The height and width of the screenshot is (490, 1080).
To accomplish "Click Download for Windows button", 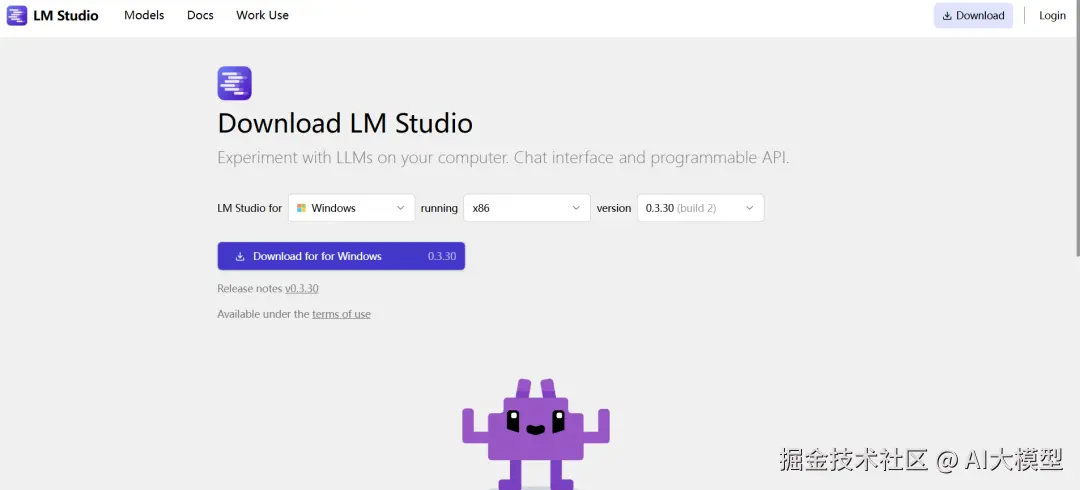I will (341, 256).
